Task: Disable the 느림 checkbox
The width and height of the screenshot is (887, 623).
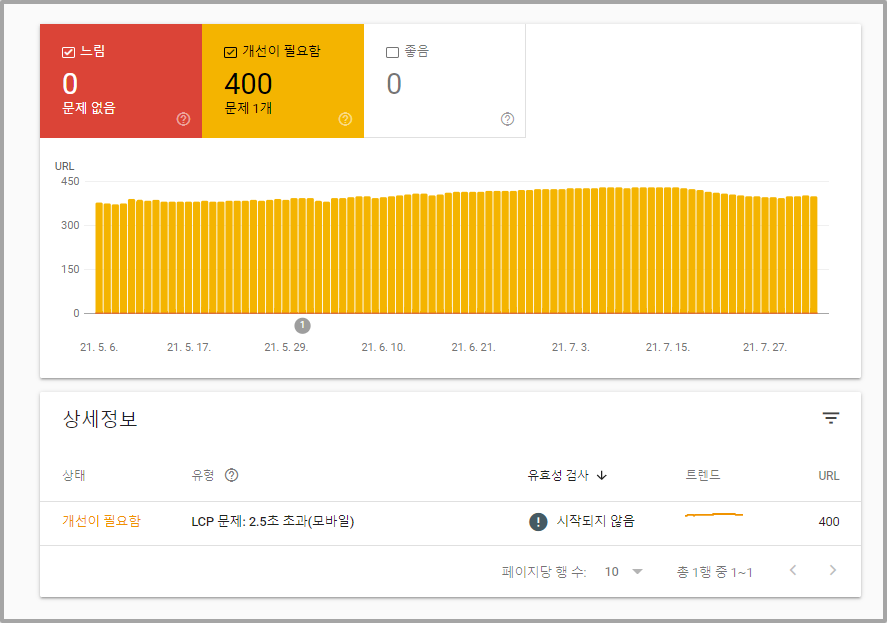Action: click(68, 51)
